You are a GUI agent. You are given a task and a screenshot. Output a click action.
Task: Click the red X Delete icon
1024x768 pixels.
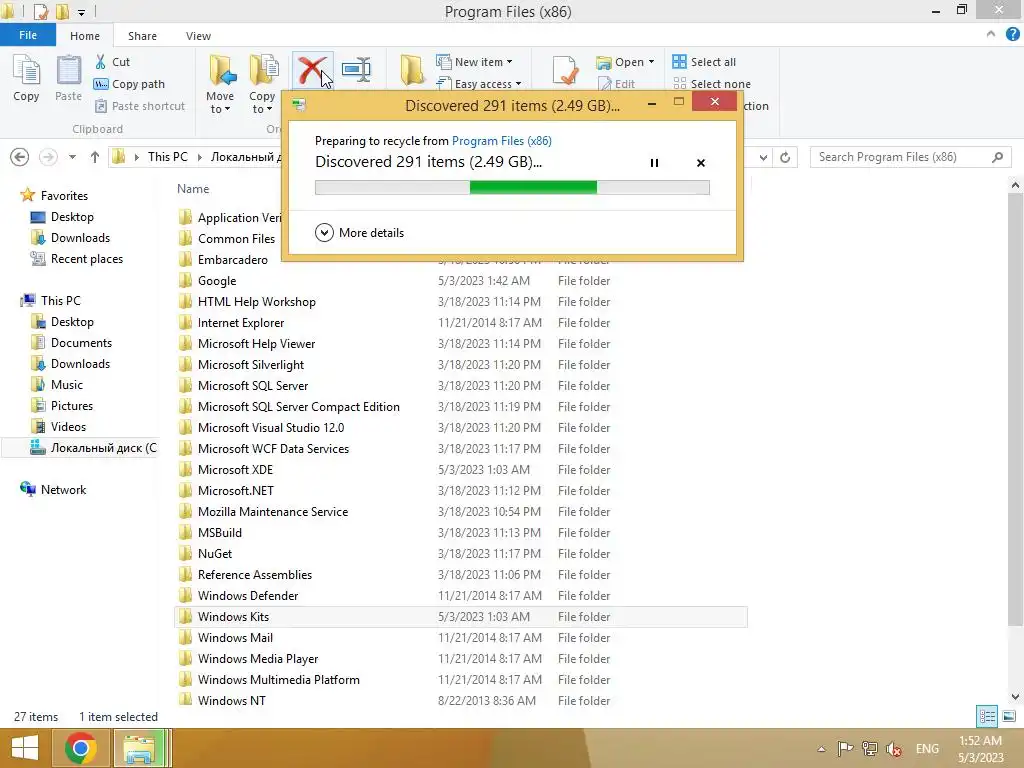pos(312,70)
